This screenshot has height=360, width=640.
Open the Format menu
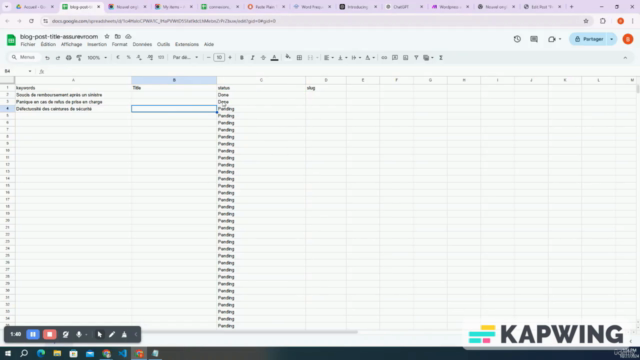(x=120, y=44)
